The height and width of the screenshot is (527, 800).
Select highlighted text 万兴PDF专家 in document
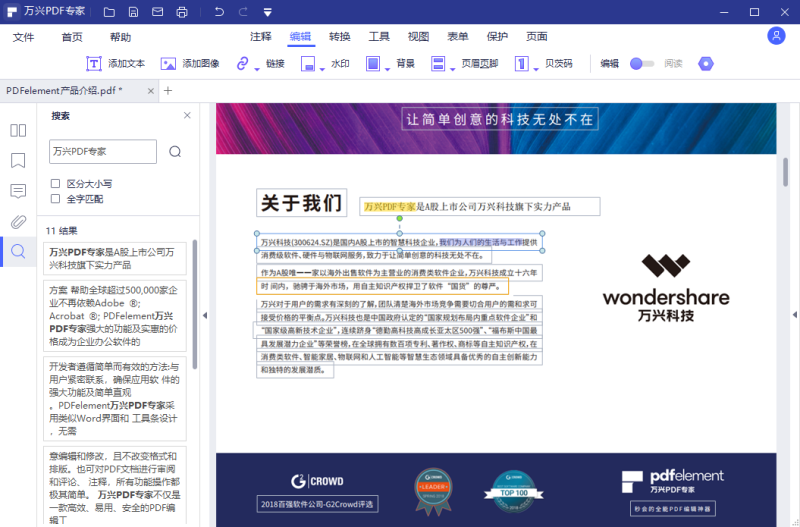click(x=390, y=207)
